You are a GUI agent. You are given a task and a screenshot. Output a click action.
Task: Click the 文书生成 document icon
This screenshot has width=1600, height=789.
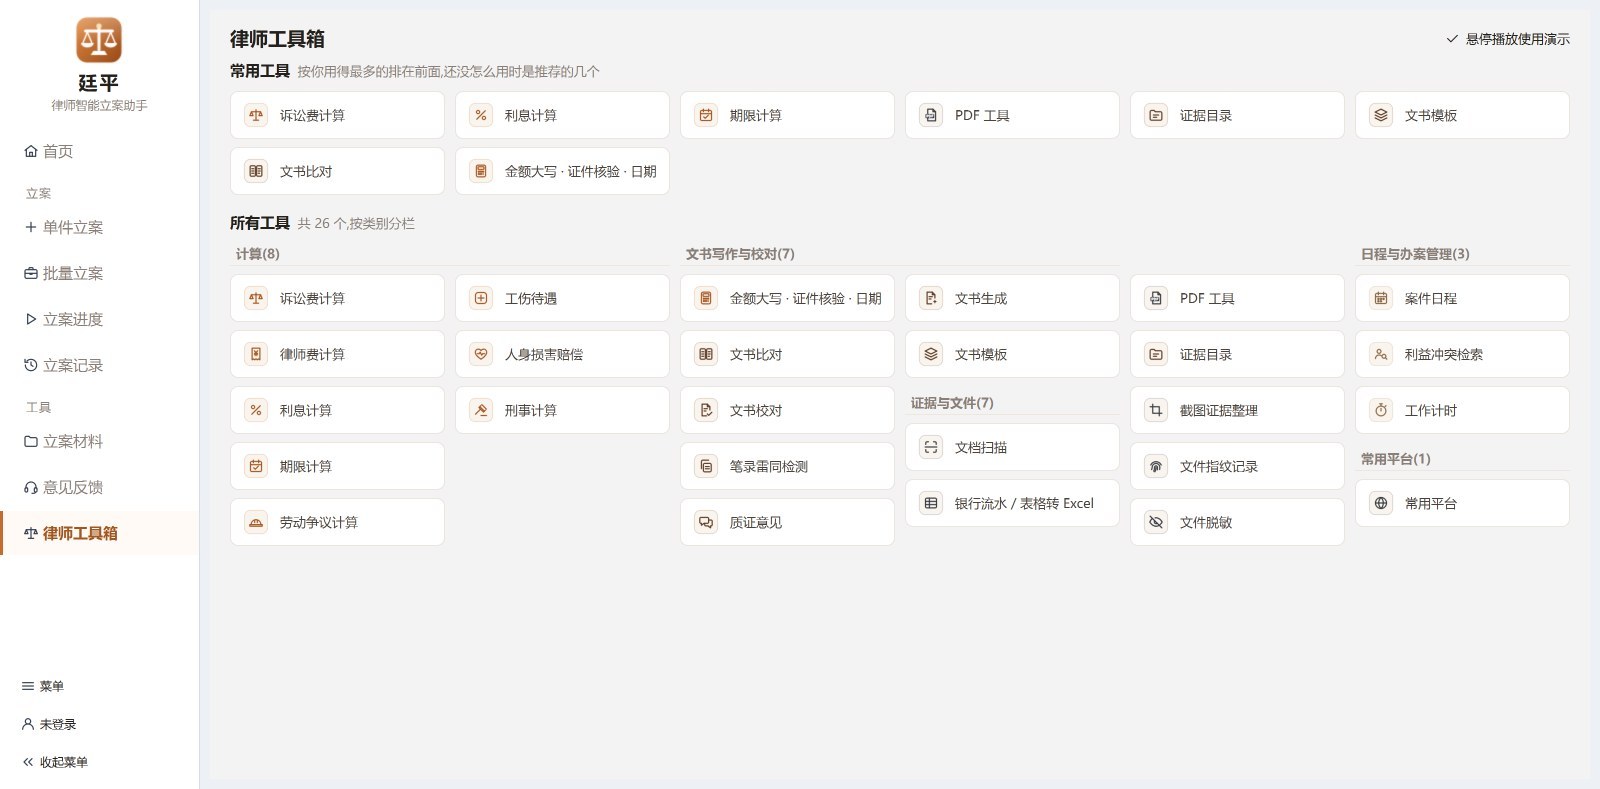point(931,298)
